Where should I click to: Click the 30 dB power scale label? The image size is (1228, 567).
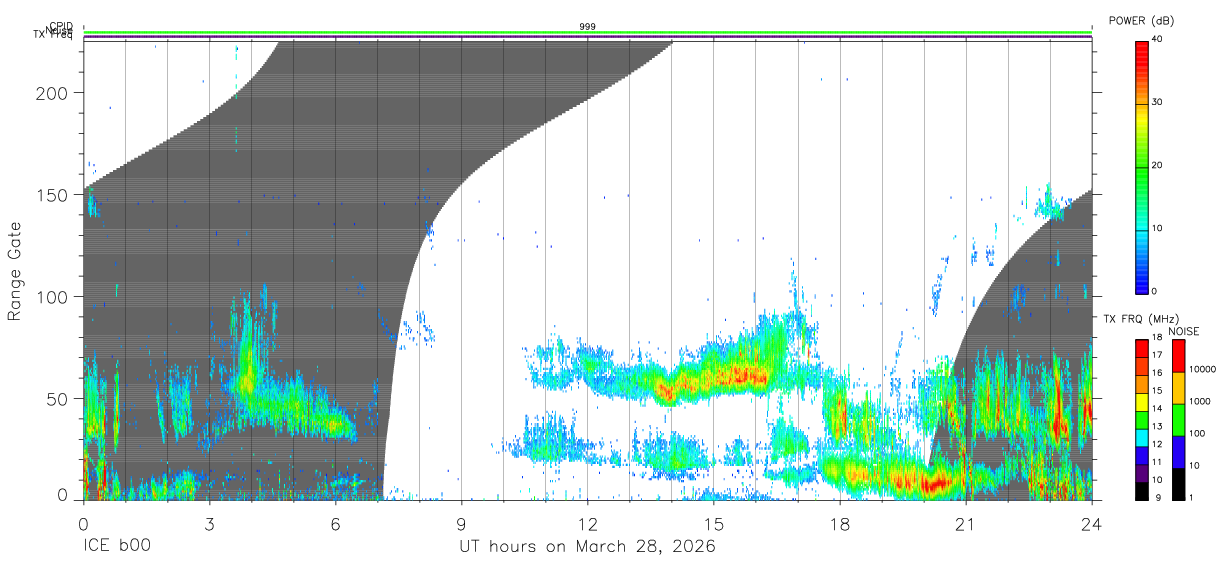[1158, 103]
